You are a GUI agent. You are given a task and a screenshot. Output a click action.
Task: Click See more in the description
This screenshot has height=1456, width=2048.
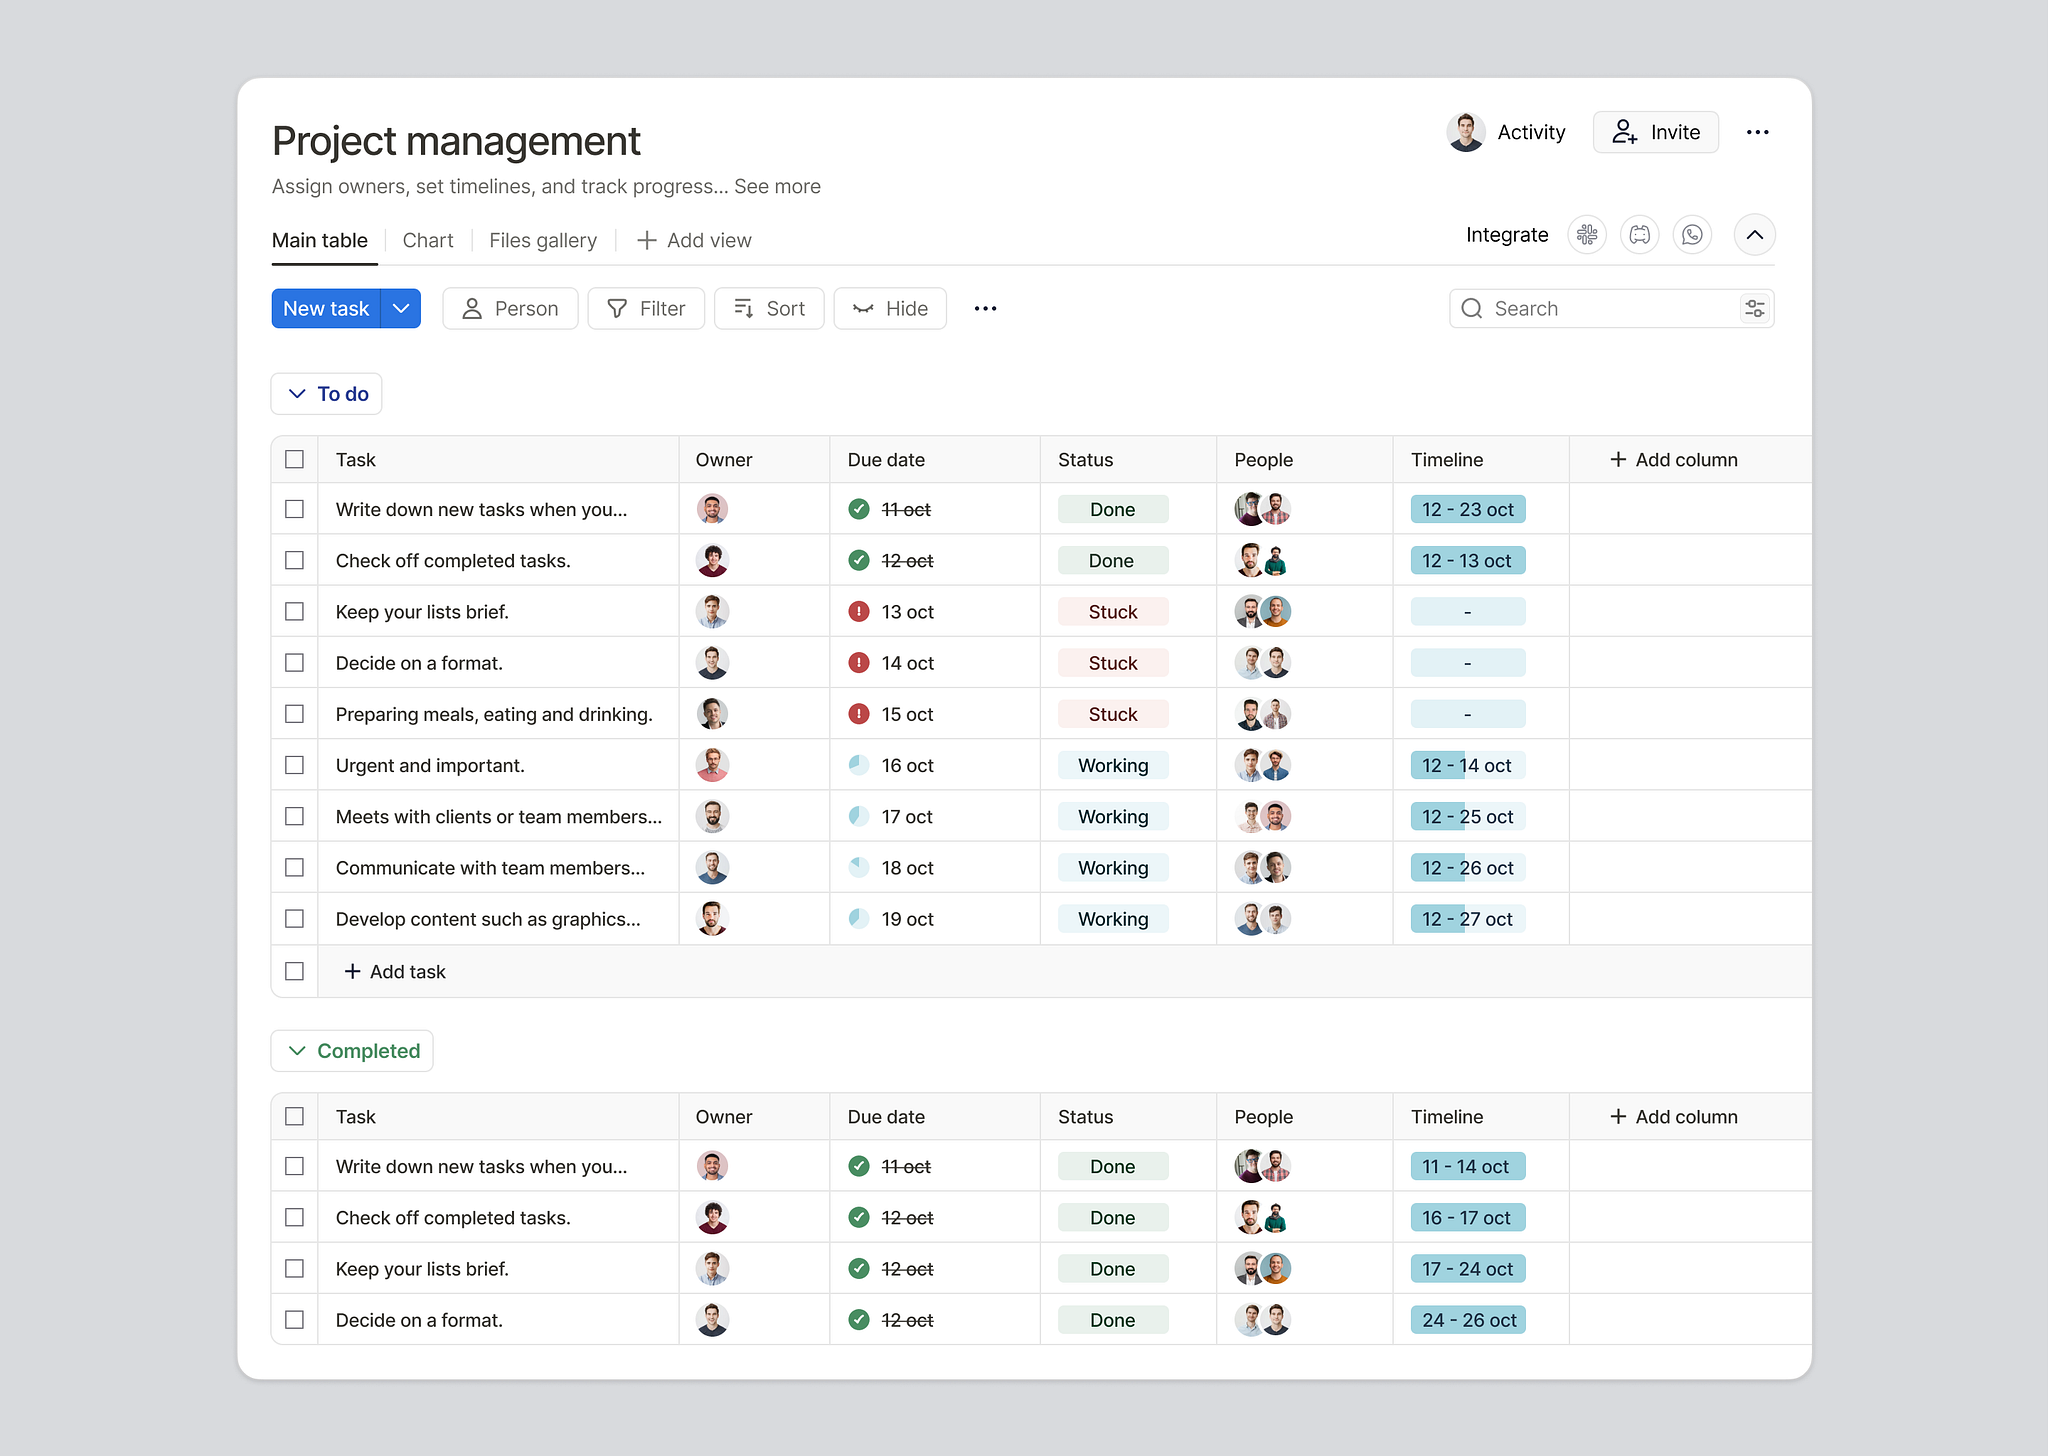click(777, 186)
